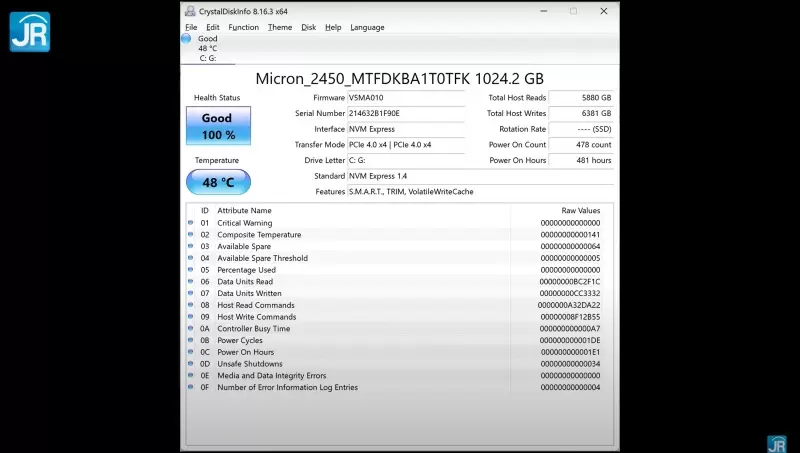
Task: Click the status dot for Critical Warning
Action: (x=191, y=222)
